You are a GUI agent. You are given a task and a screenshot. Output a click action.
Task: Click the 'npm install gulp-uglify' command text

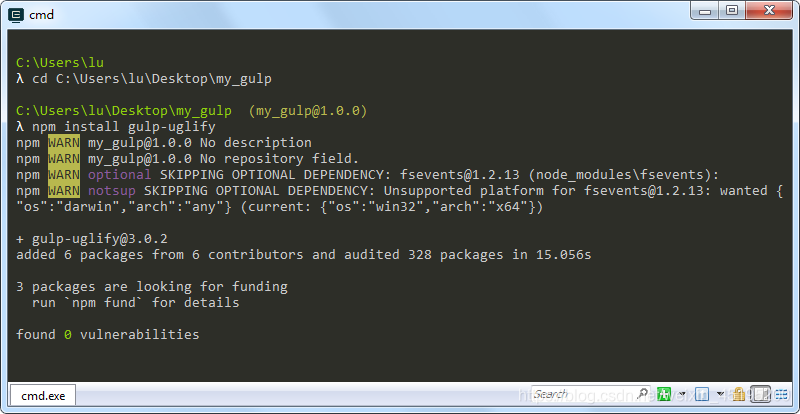[124, 127]
